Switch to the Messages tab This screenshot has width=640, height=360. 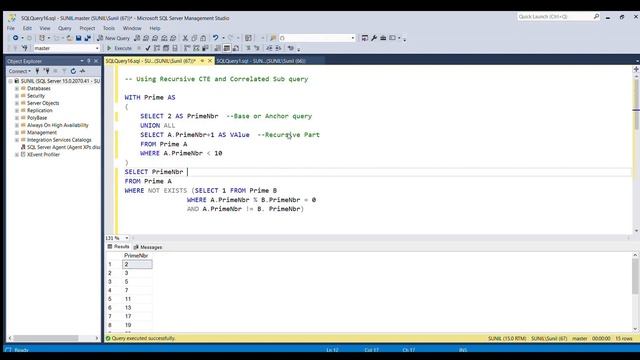pos(148,247)
